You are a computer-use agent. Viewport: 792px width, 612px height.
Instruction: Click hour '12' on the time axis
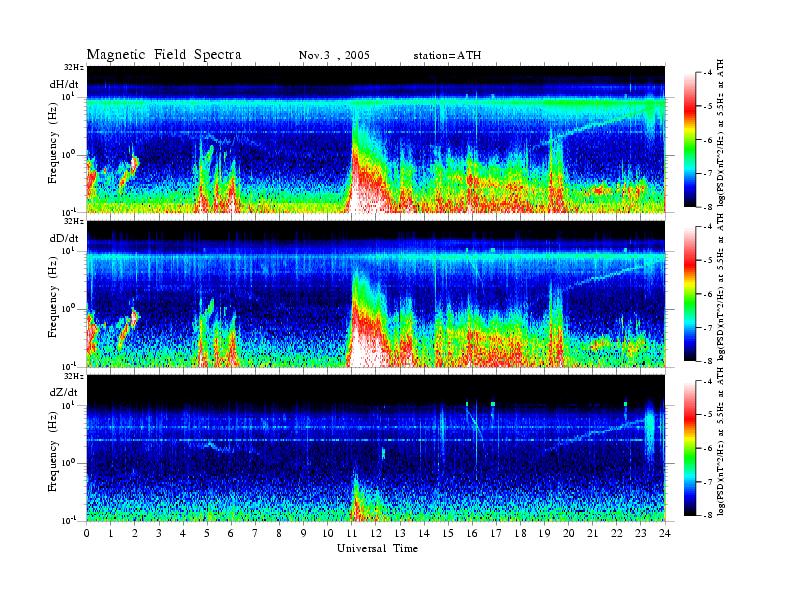click(x=376, y=534)
